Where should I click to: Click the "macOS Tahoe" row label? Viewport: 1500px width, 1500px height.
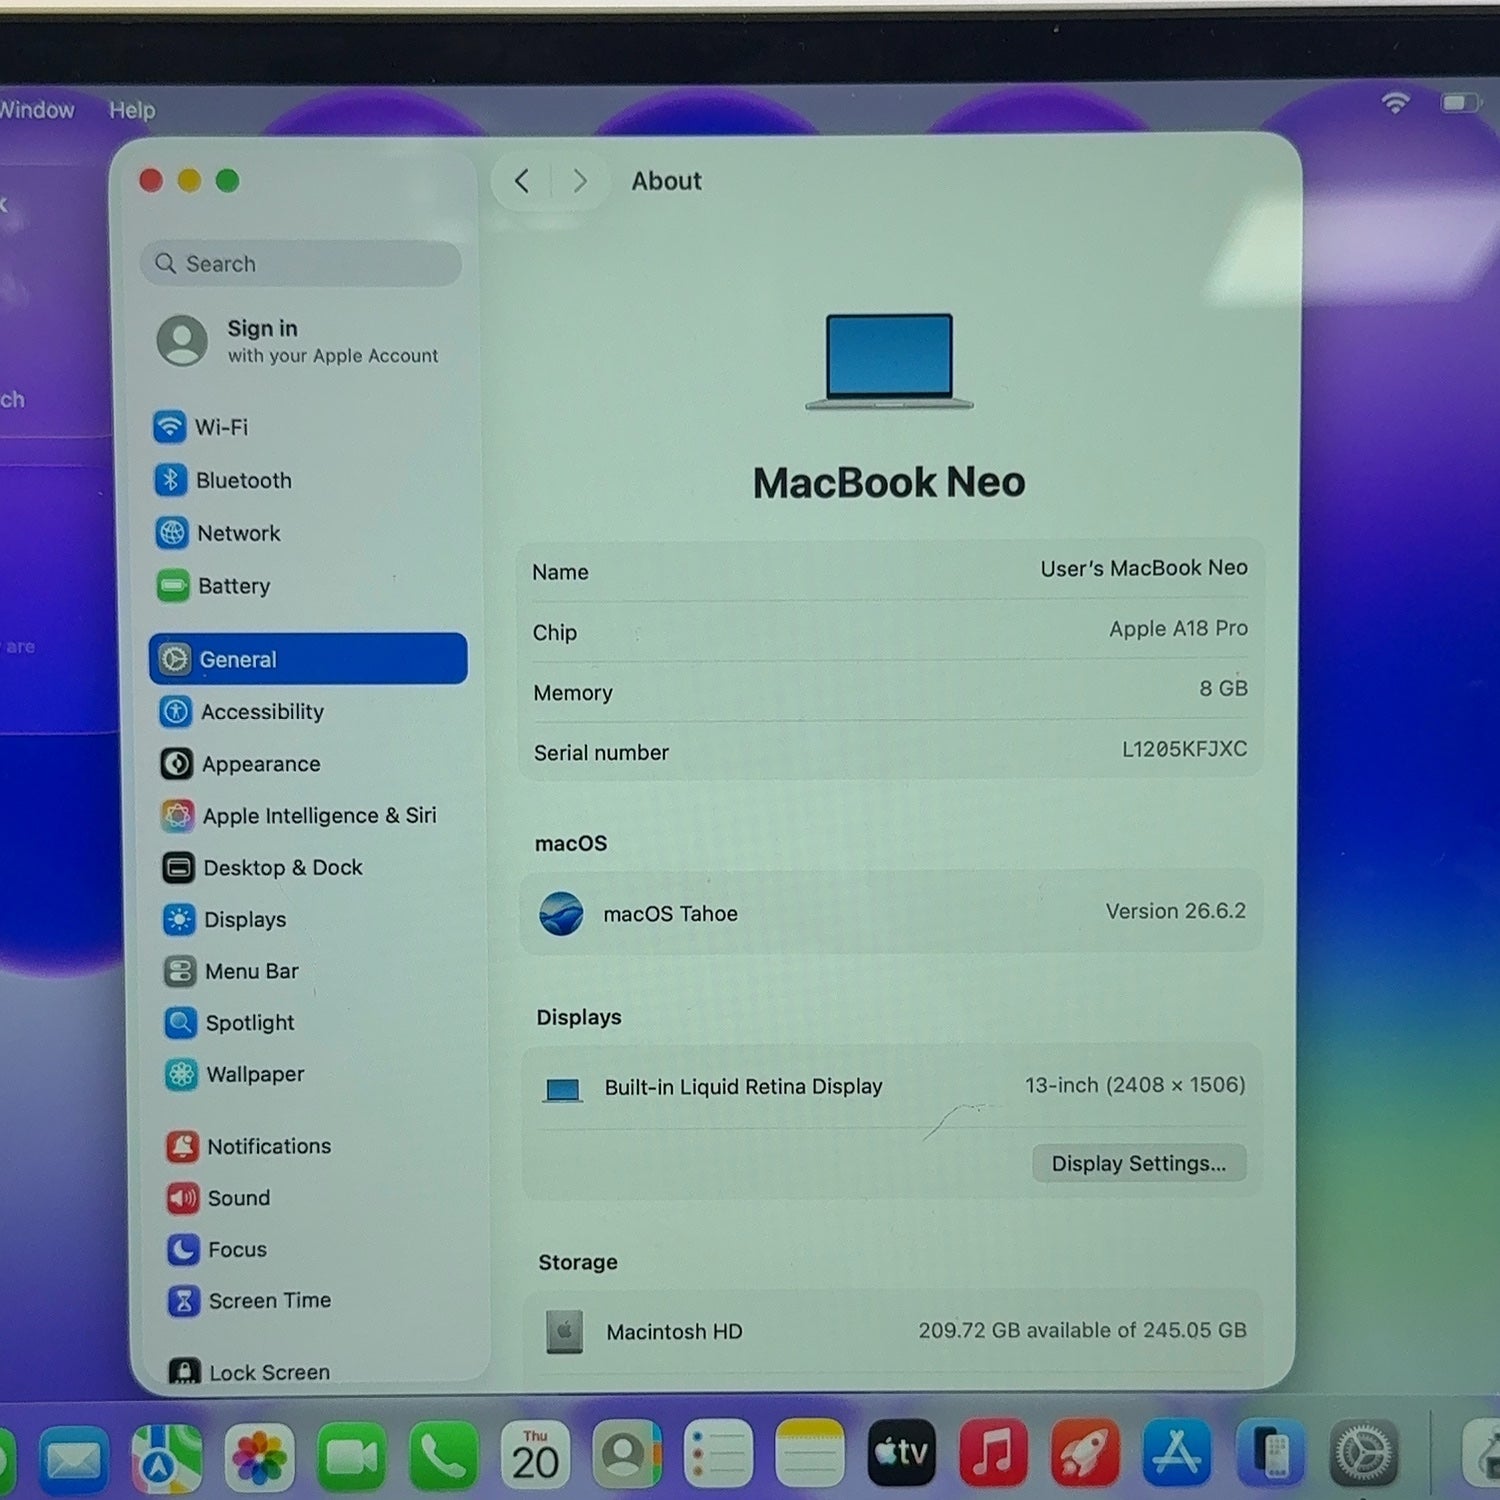[x=670, y=914]
